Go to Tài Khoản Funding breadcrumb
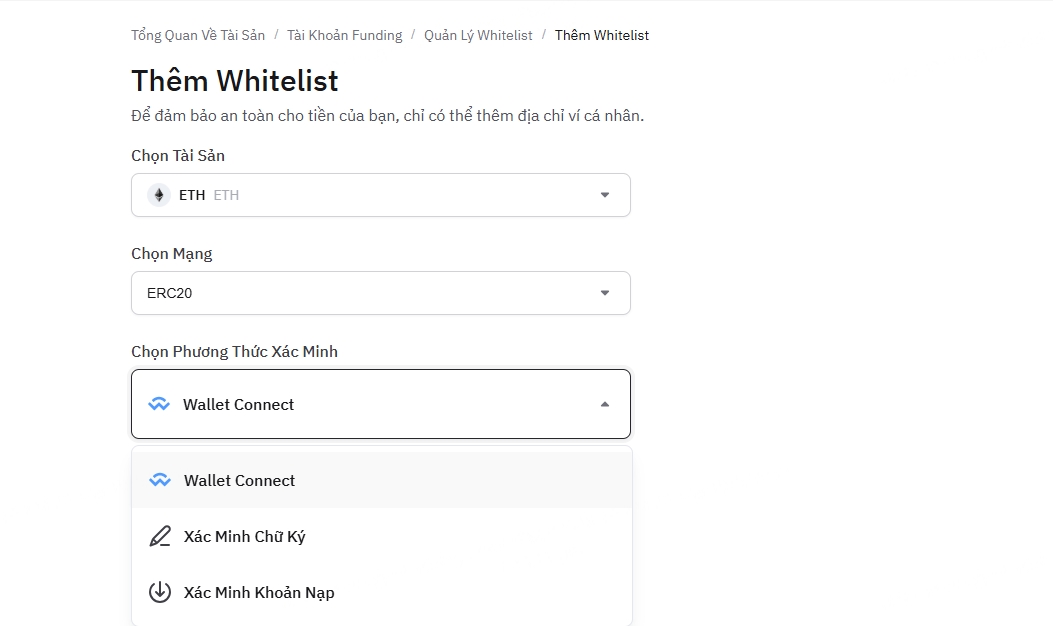 pos(345,35)
